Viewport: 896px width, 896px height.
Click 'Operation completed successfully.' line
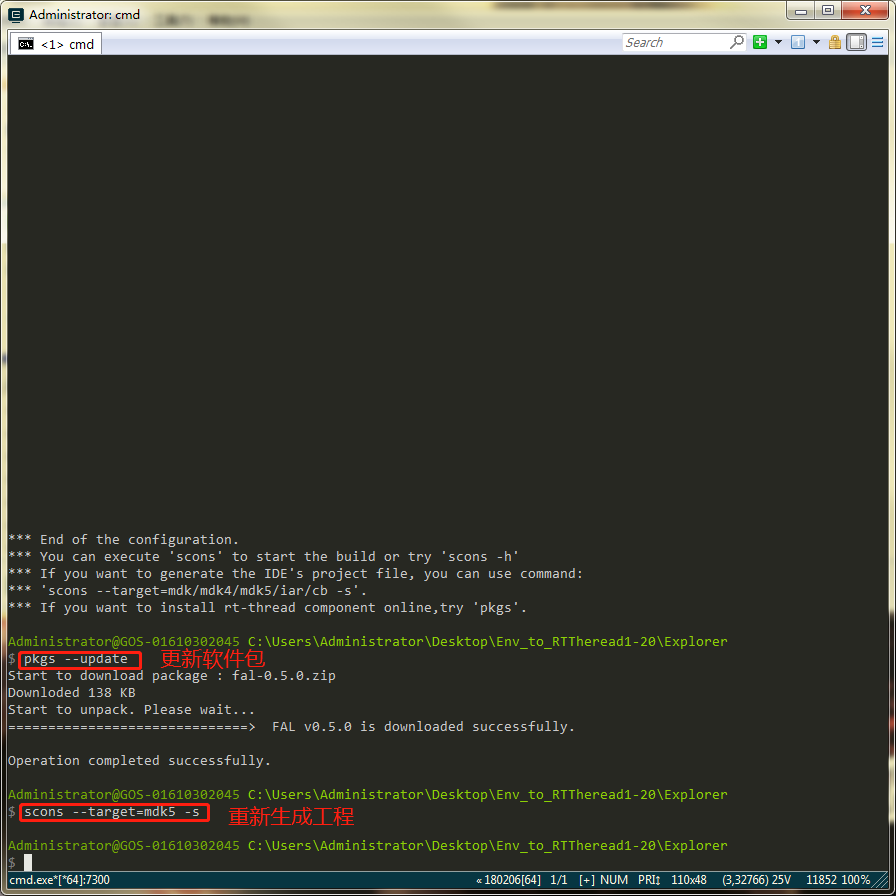tap(139, 761)
